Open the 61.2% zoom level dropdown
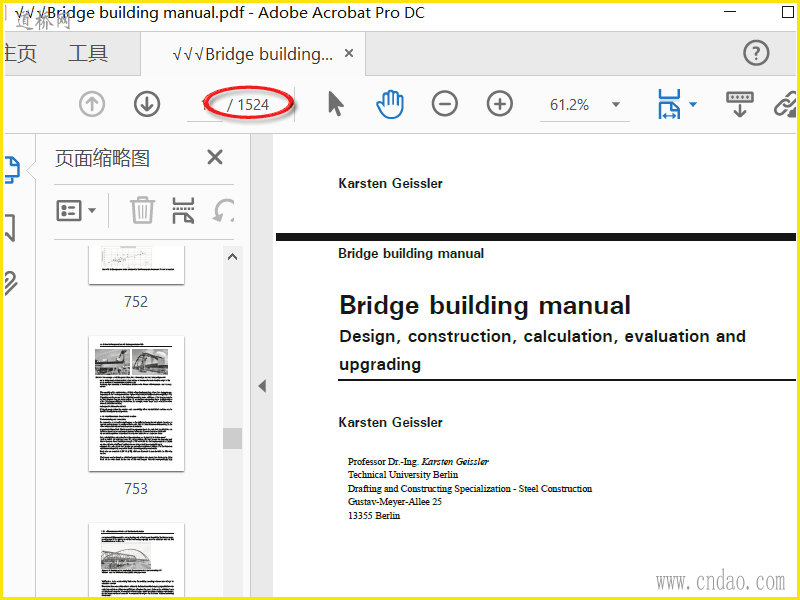The height and width of the screenshot is (600, 800). [616, 105]
